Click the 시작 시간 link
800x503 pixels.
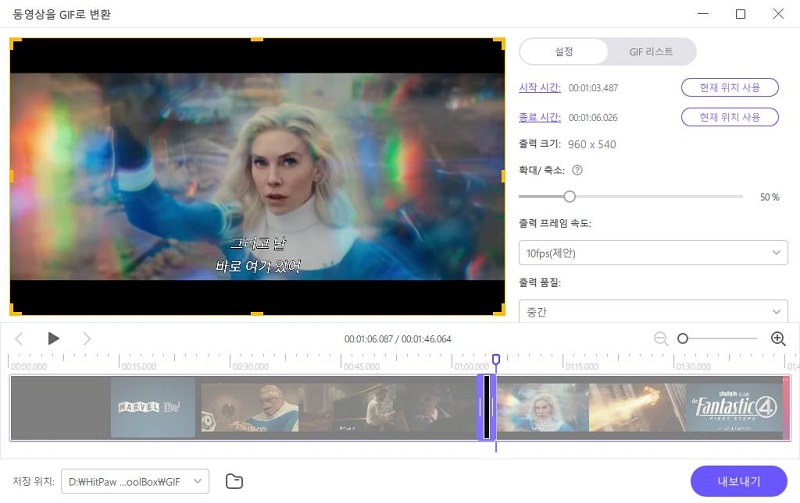539,88
